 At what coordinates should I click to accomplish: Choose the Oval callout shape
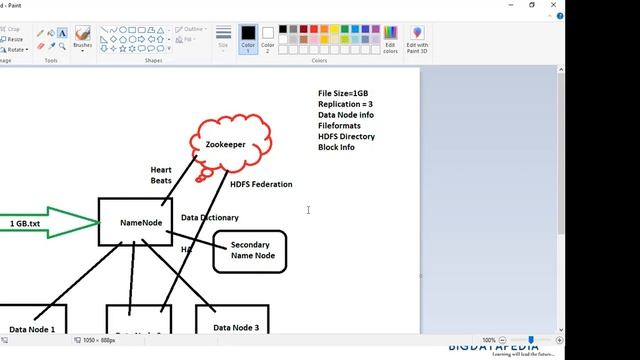pos(151,49)
